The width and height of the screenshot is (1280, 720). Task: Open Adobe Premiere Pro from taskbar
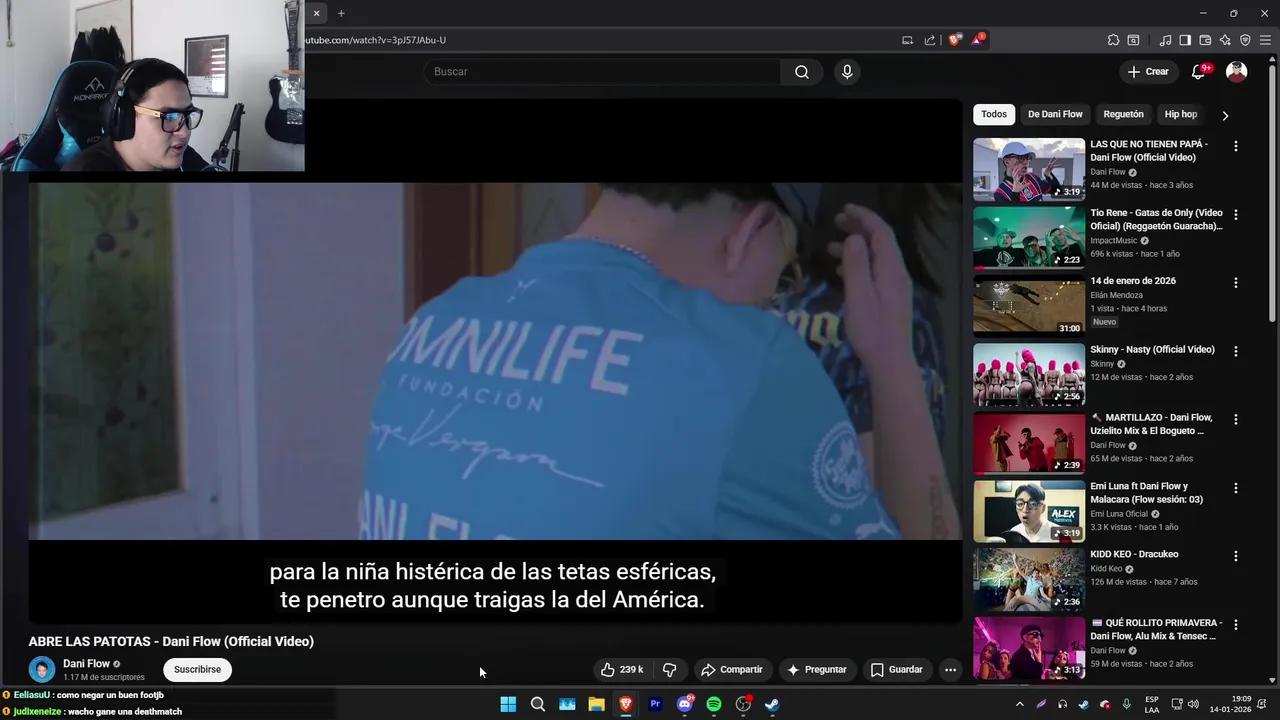655,704
